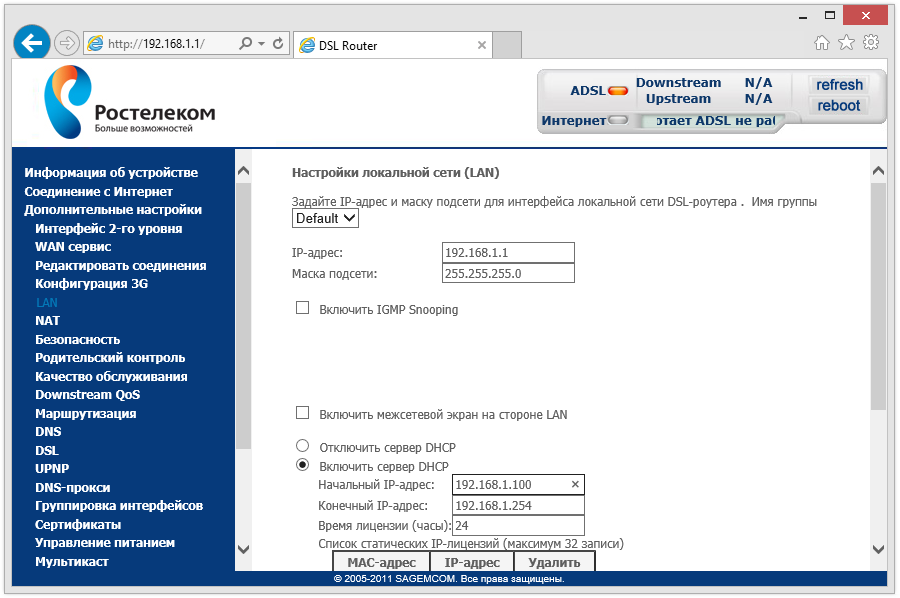
Task: Switch to the DSL Router browser tab
Action: 393,45
